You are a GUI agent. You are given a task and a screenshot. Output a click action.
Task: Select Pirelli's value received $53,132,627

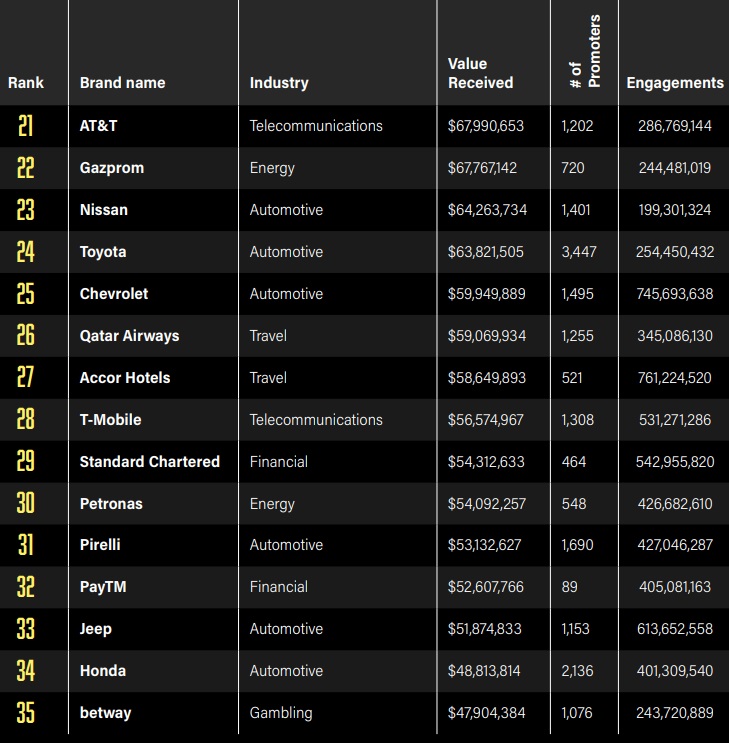tap(486, 545)
